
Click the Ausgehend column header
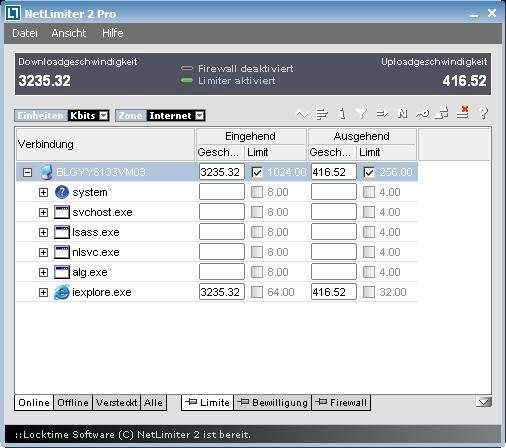pos(362,136)
